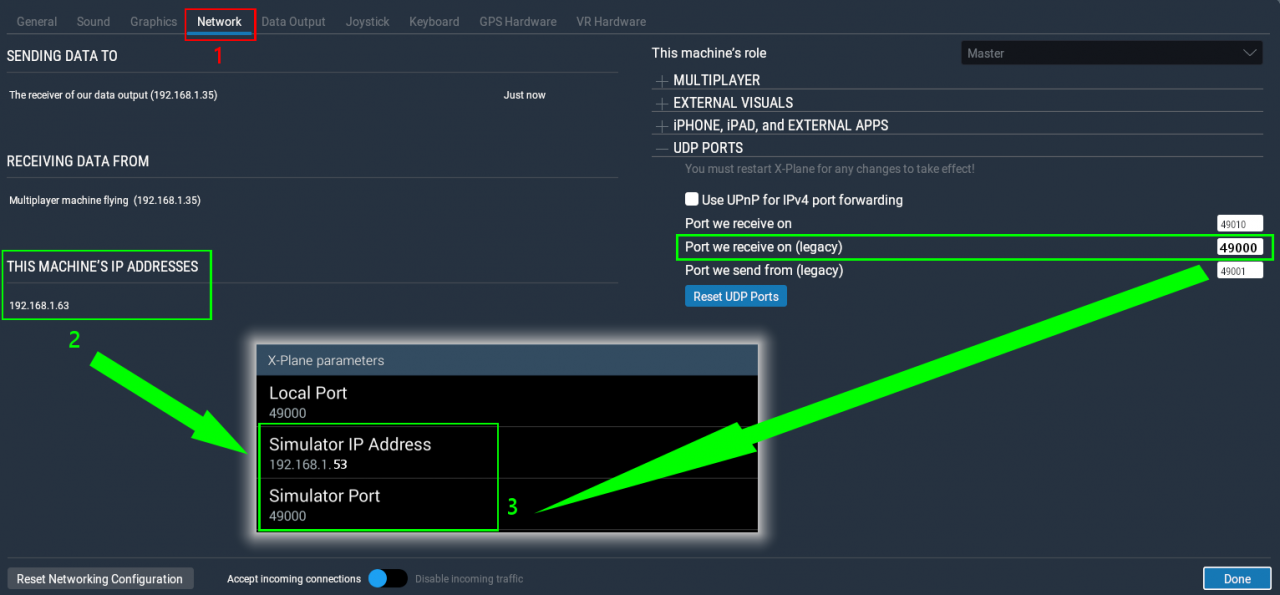
Task: Click Reset Networking Configuration button
Action: point(100,579)
